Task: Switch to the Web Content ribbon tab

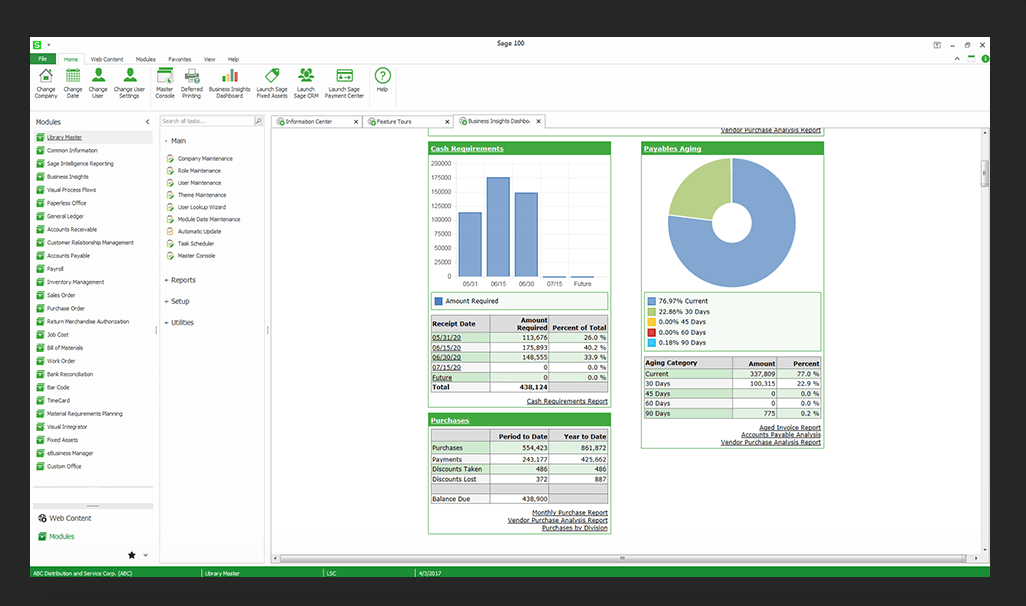Action: pyautogui.click(x=107, y=59)
